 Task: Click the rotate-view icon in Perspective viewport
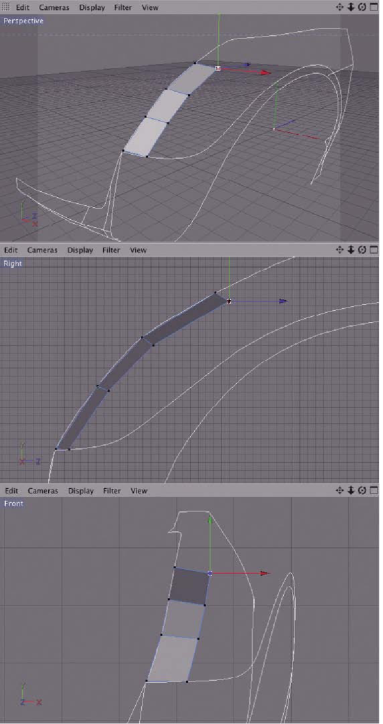(x=362, y=7)
